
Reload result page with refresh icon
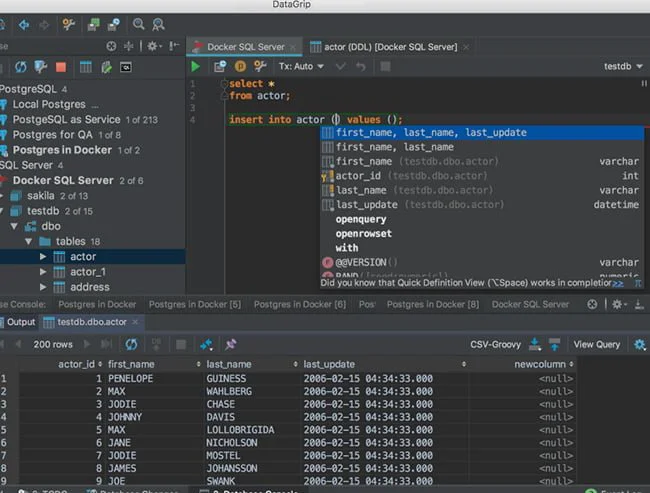tap(131, 344)
